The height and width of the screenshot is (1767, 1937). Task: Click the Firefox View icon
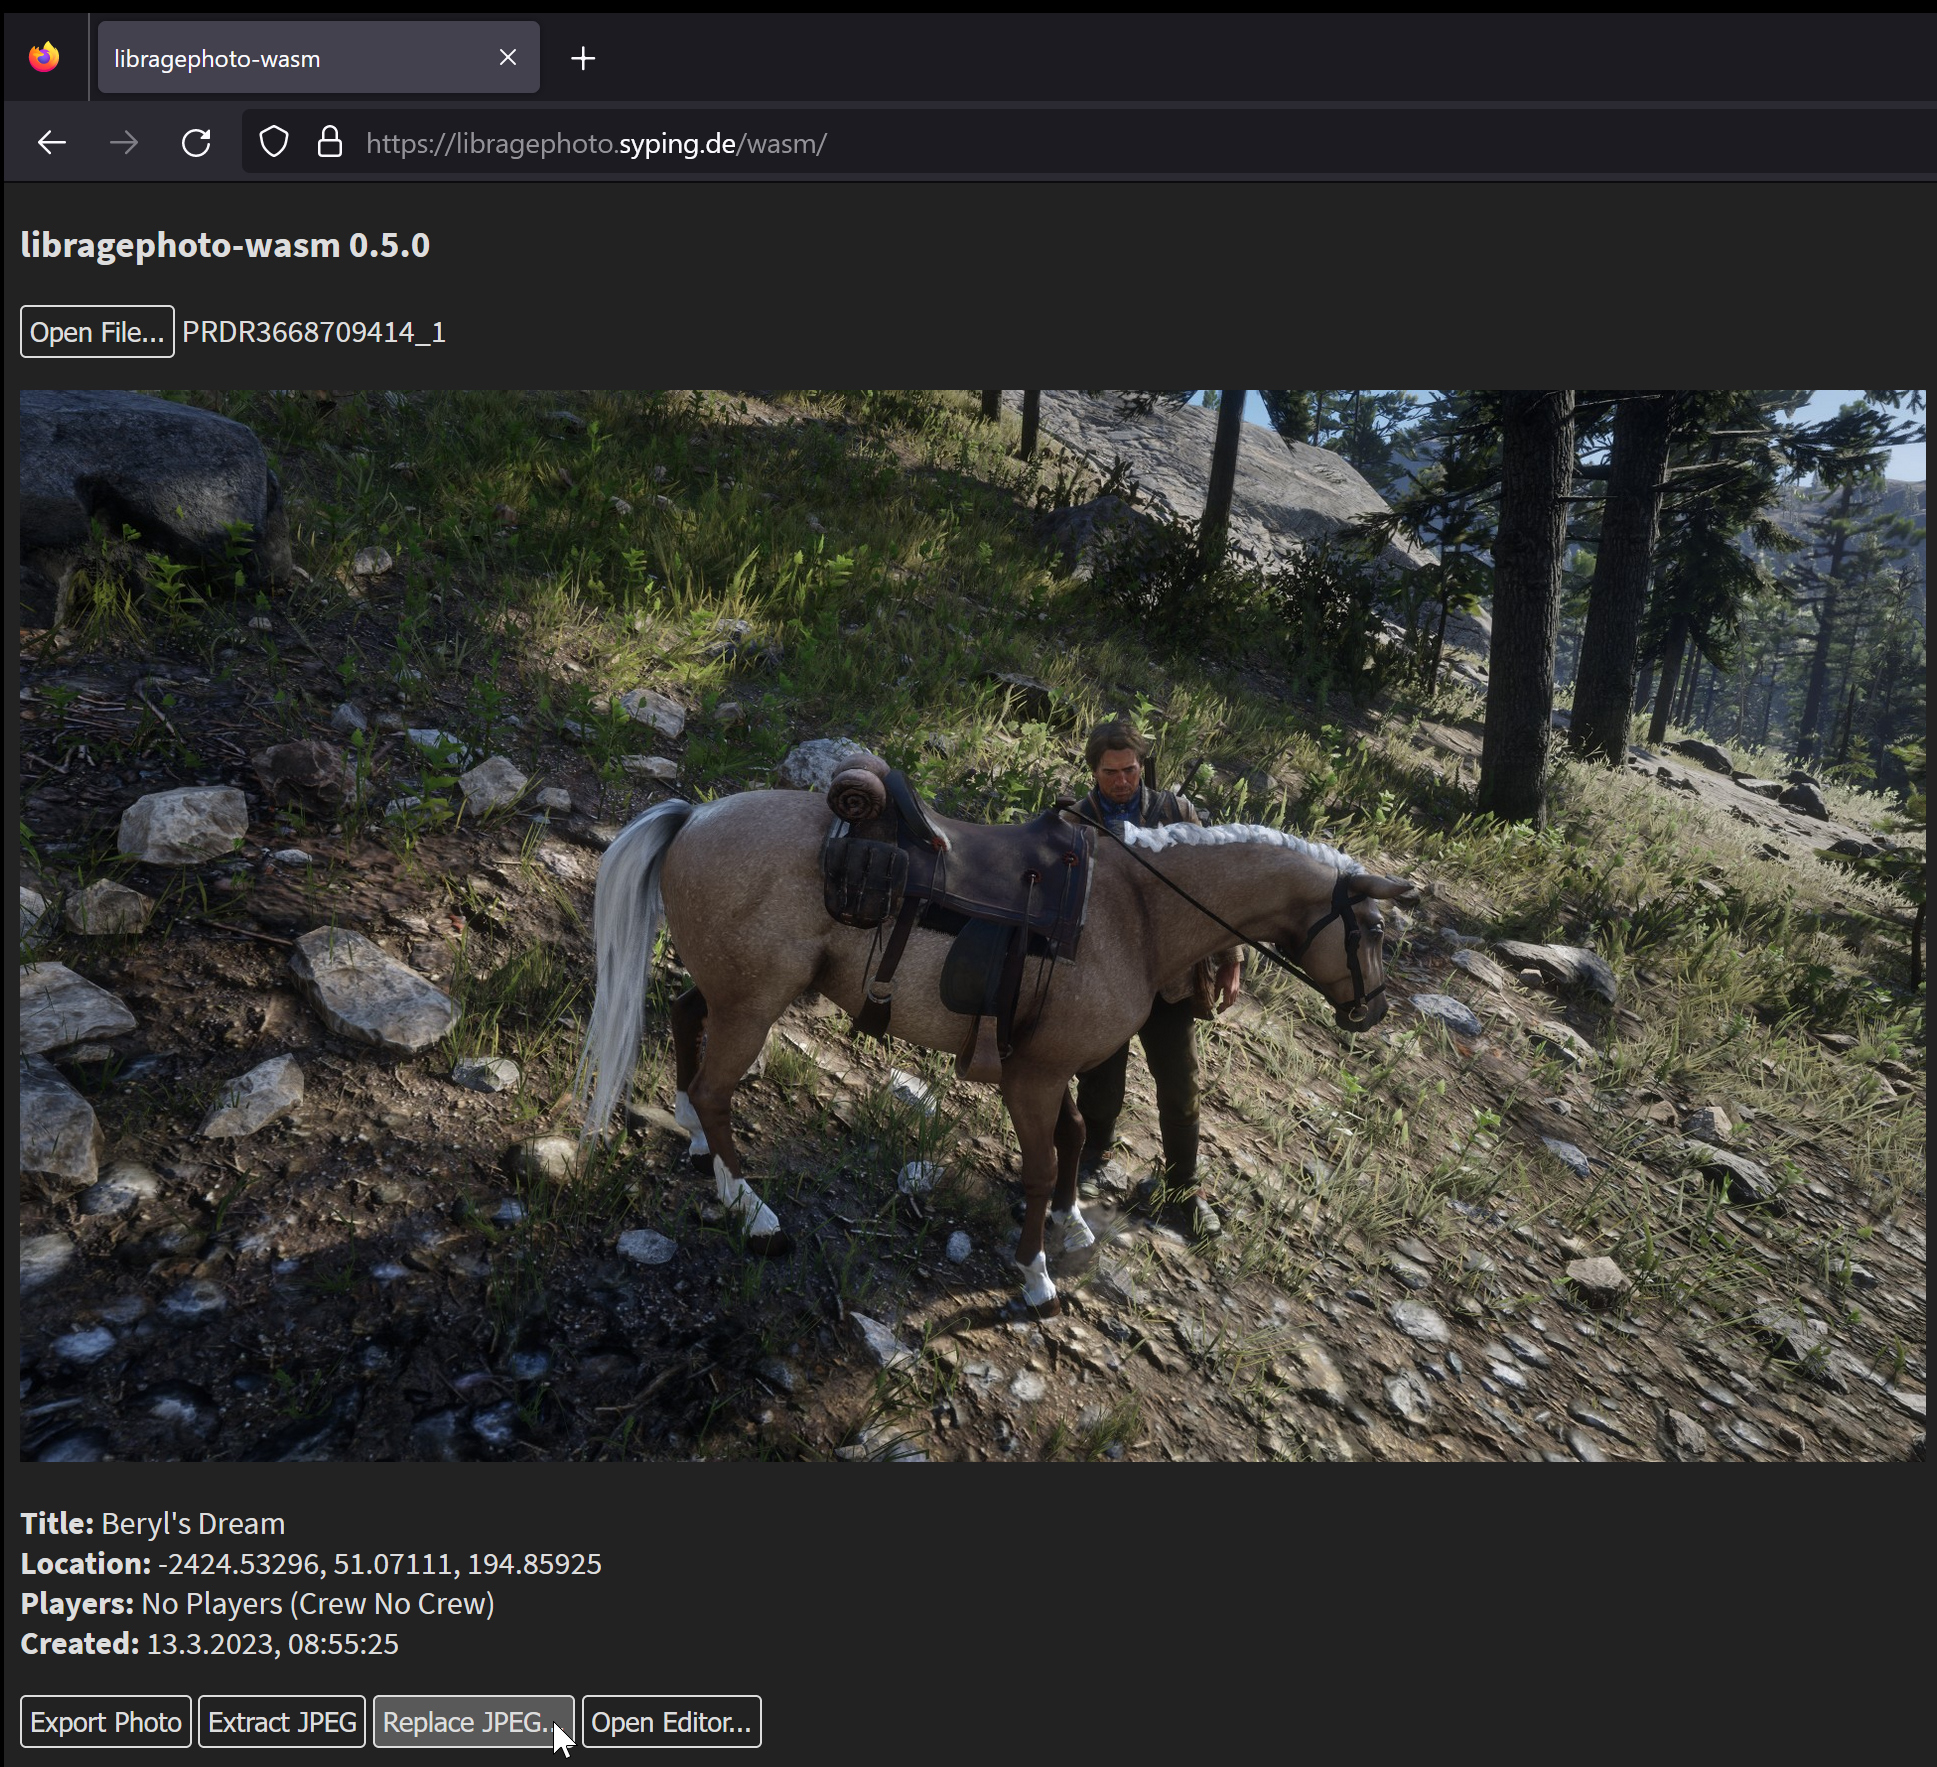click(x=44, y=58)
